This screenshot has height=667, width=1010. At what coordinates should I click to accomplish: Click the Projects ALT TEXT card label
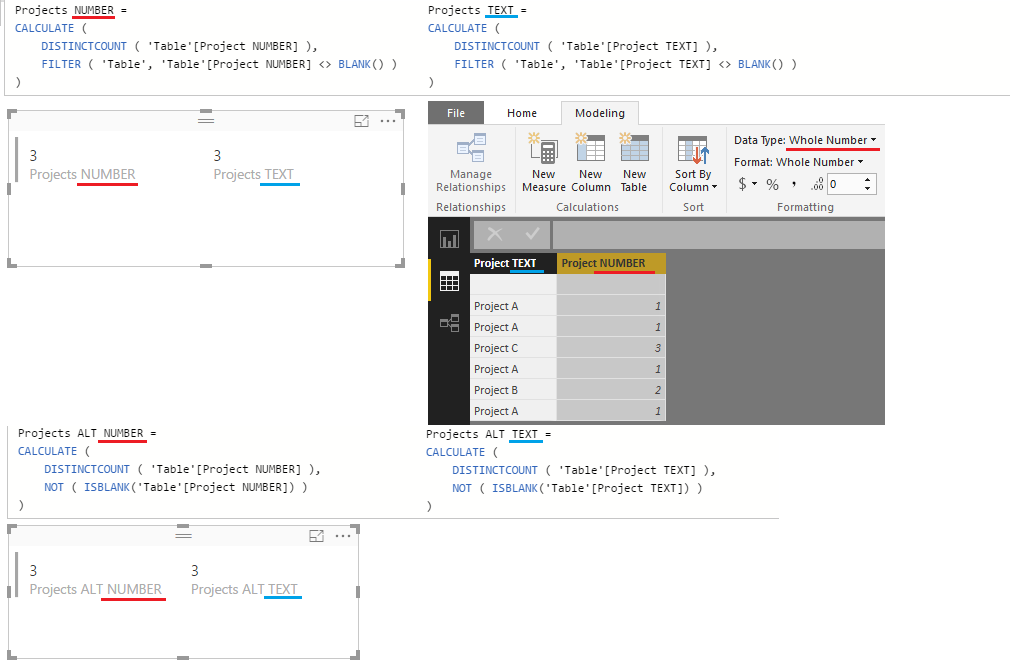tap(244, 589)
